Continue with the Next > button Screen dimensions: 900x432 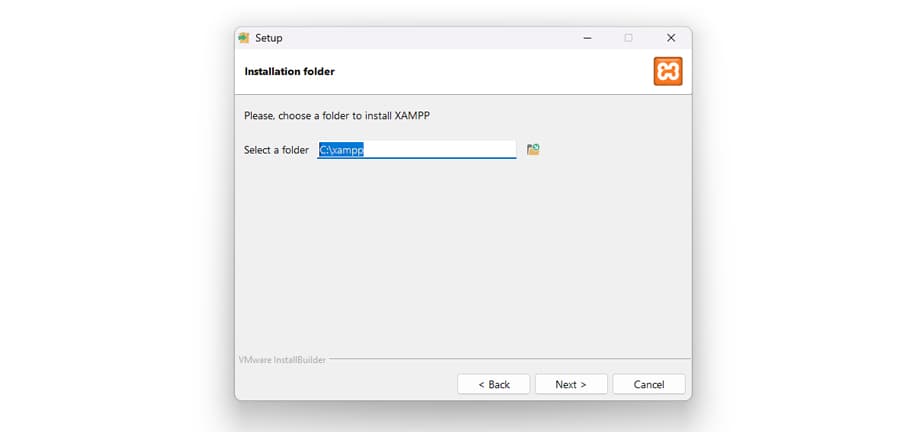tap(571, 384)
